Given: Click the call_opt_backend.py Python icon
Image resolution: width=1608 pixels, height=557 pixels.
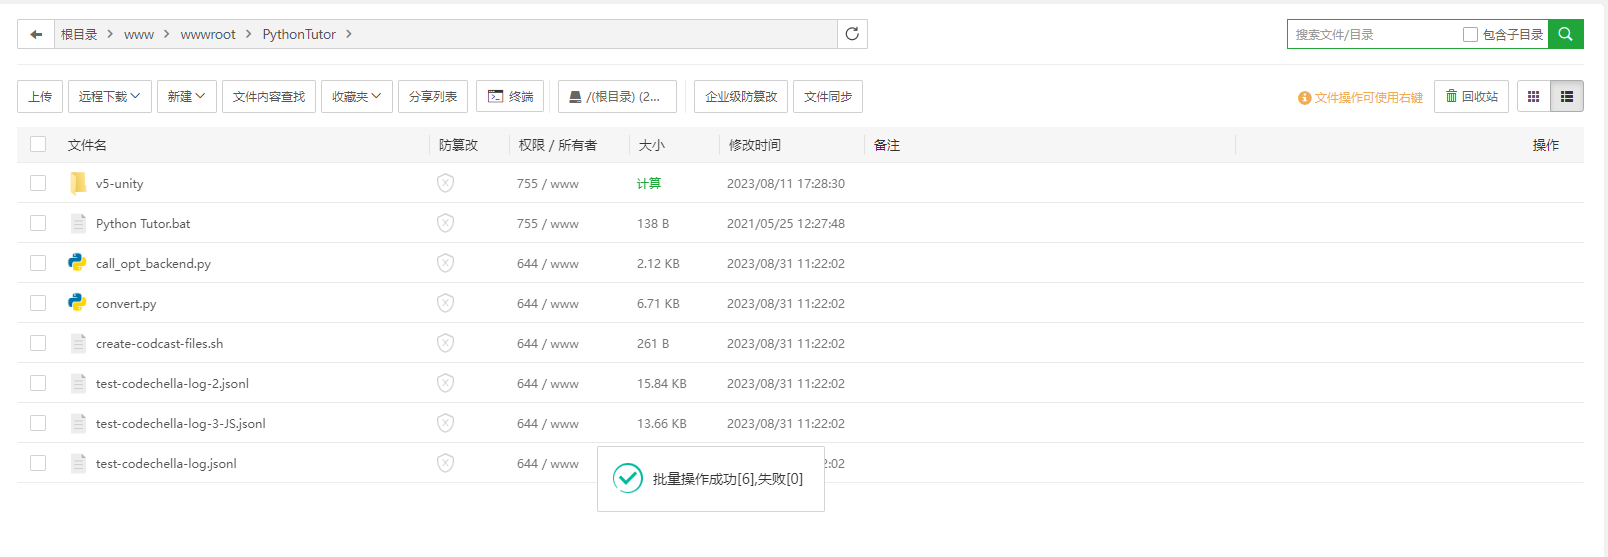Looking at the screenshot, I should tap(77, 263).
